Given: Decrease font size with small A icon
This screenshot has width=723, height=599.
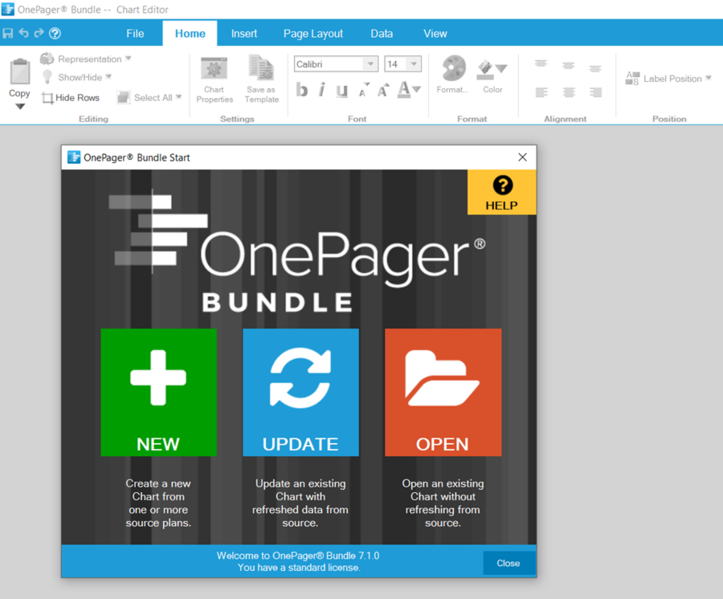Looking at the screenshot, I should (x=364, y=90).
